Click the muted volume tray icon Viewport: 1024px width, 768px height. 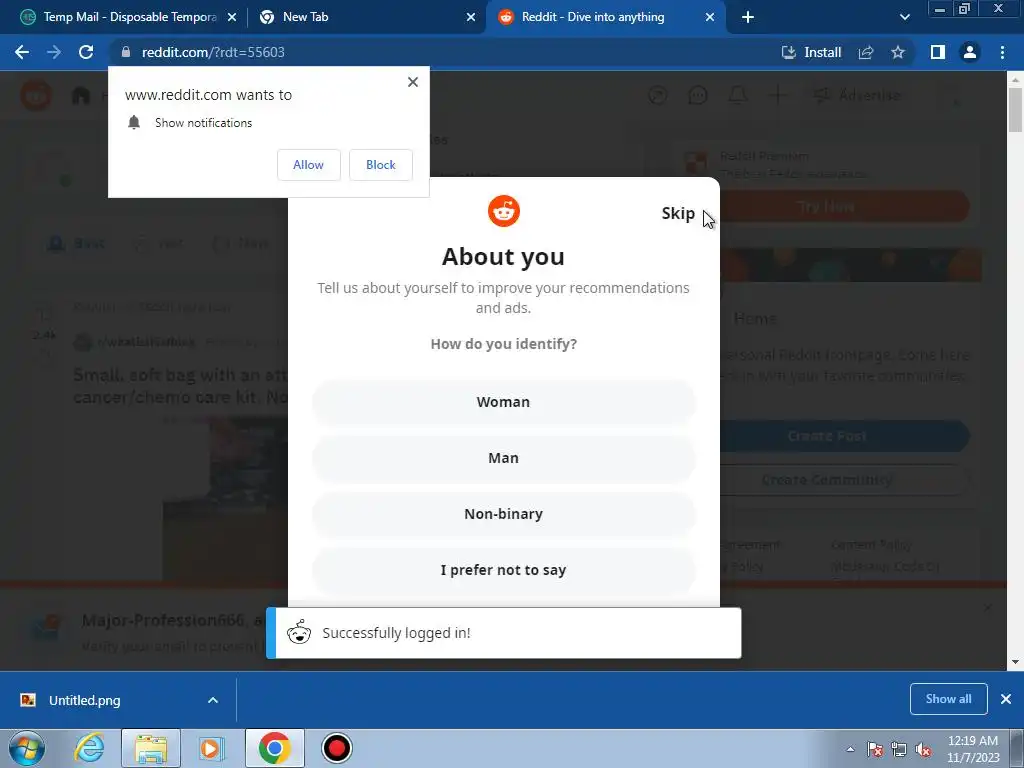click(923, 749)
